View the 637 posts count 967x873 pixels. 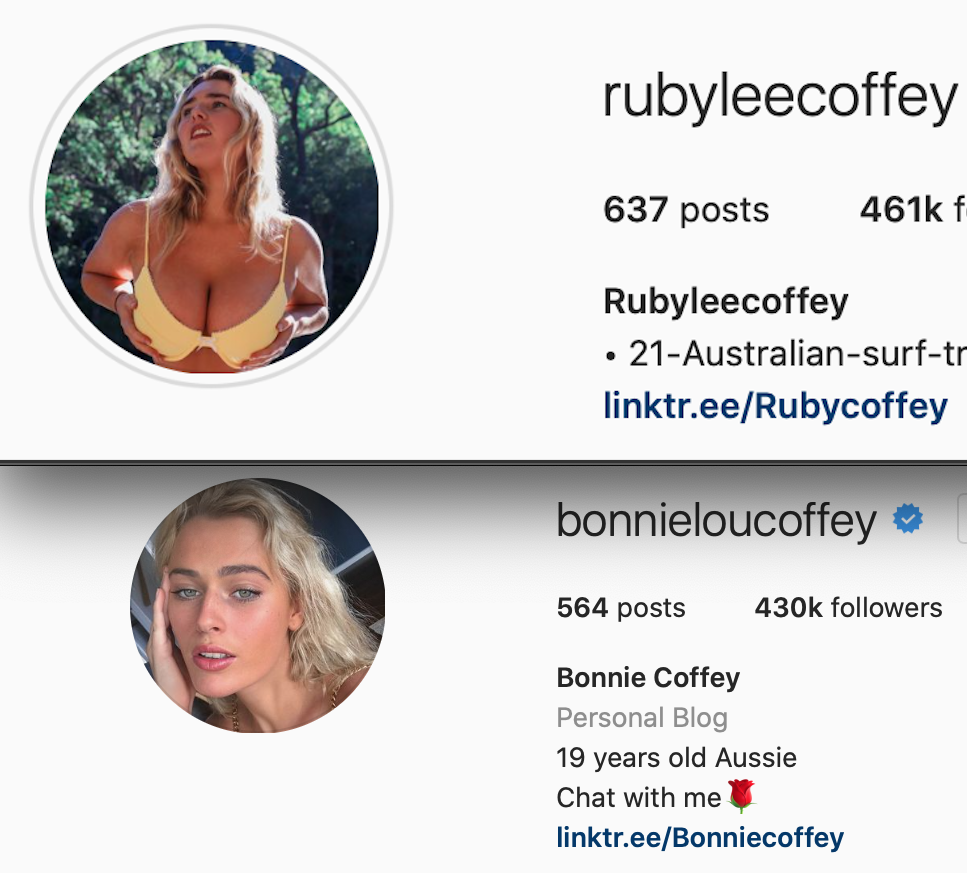686,210
